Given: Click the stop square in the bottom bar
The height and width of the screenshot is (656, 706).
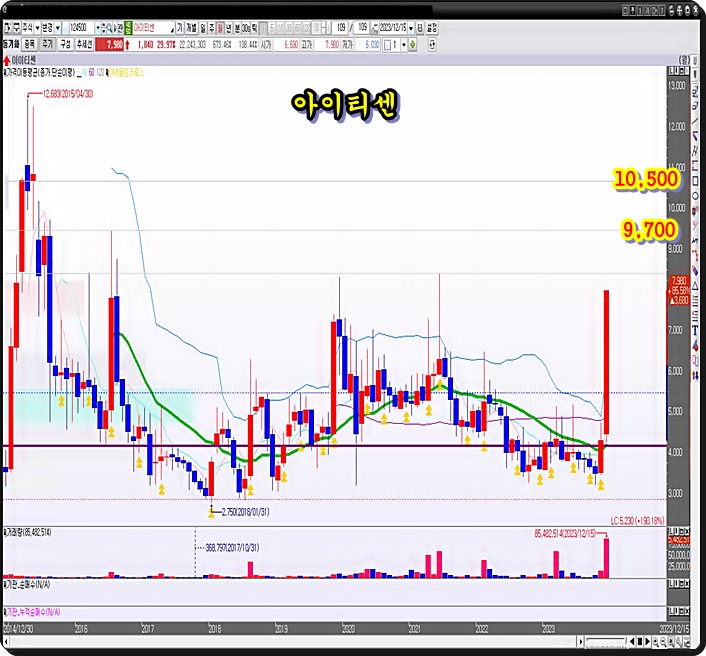Looking at the screenshot, I should click(640, 642).
